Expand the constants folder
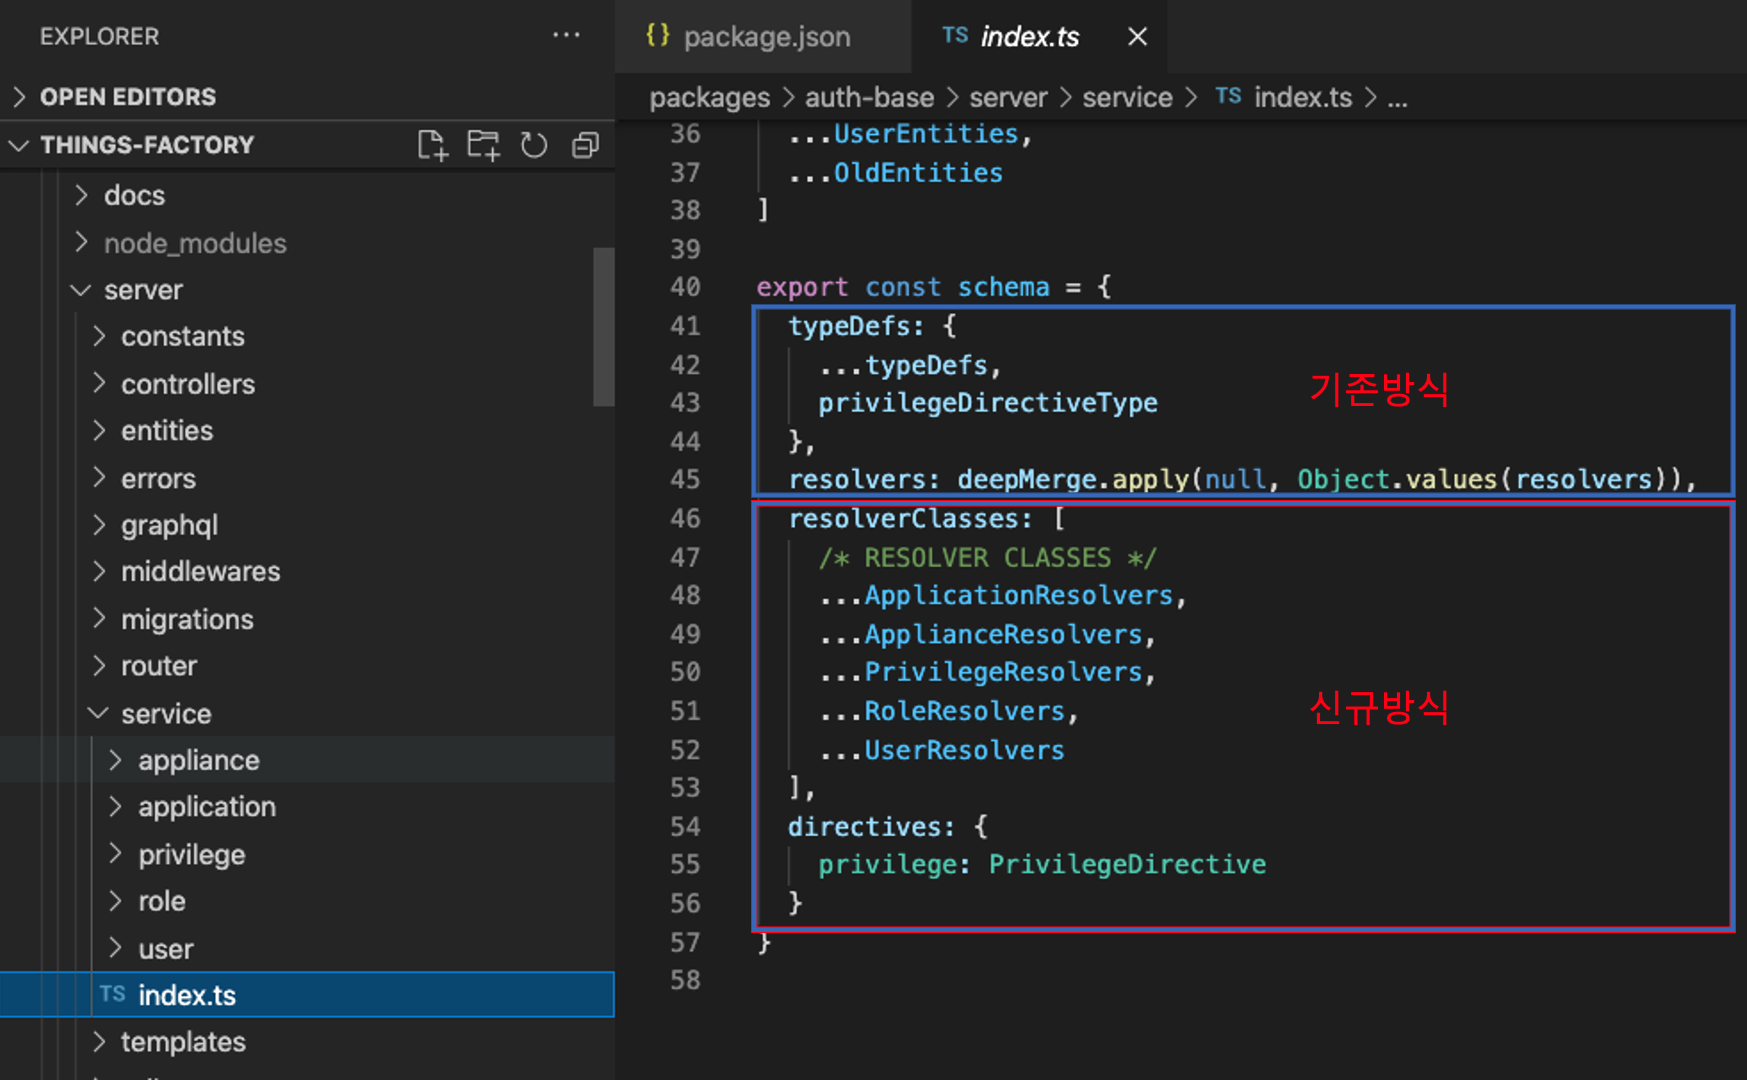Viewport: 1747px width, 1080px height. (x=307, y=336)
